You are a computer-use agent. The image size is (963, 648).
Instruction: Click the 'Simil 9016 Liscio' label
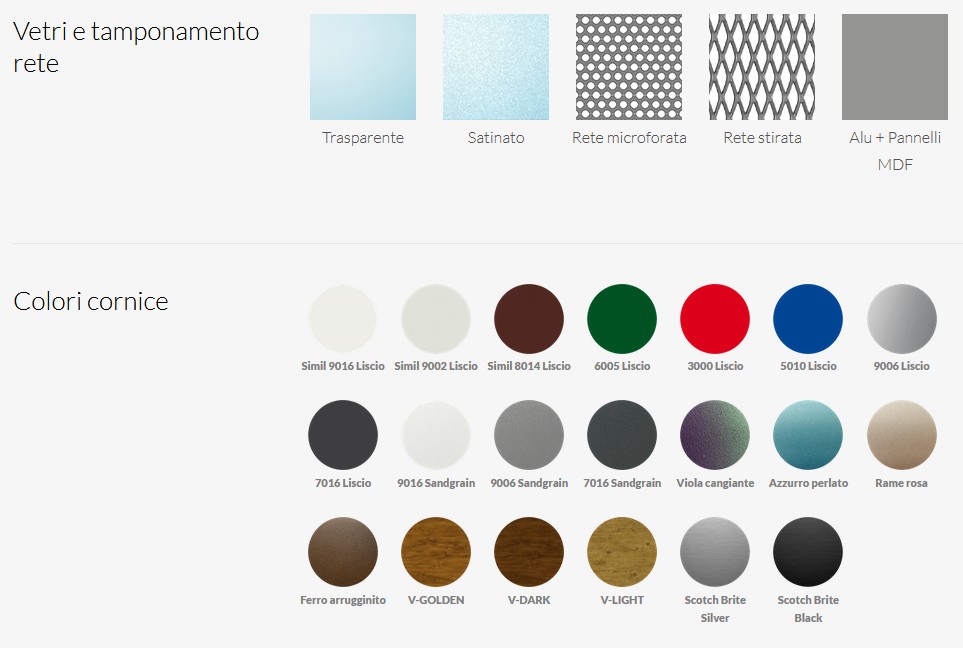pos(343,366)
